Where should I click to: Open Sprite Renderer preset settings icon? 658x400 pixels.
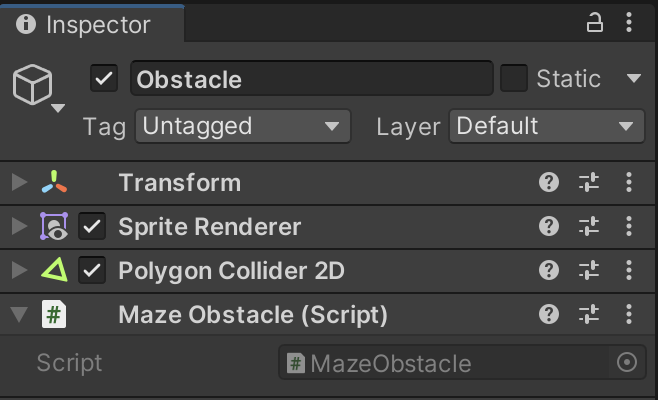588,226
